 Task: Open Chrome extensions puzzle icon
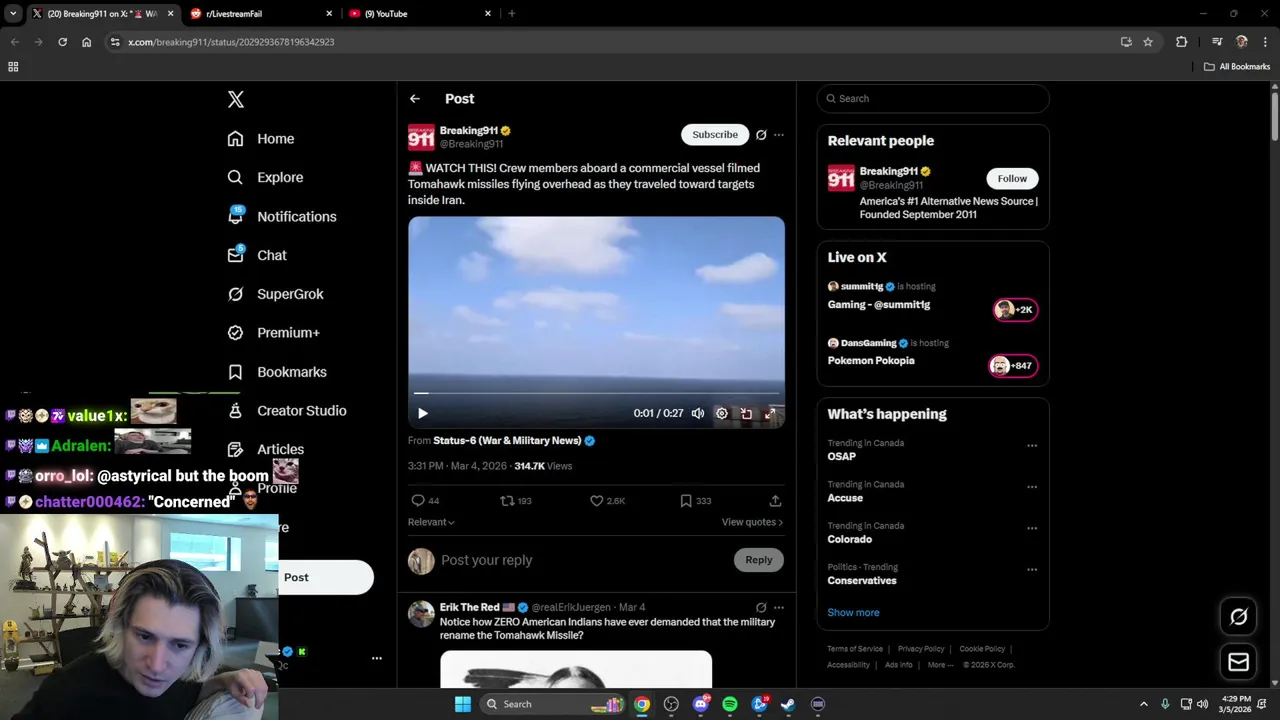tap(1182, 42)
